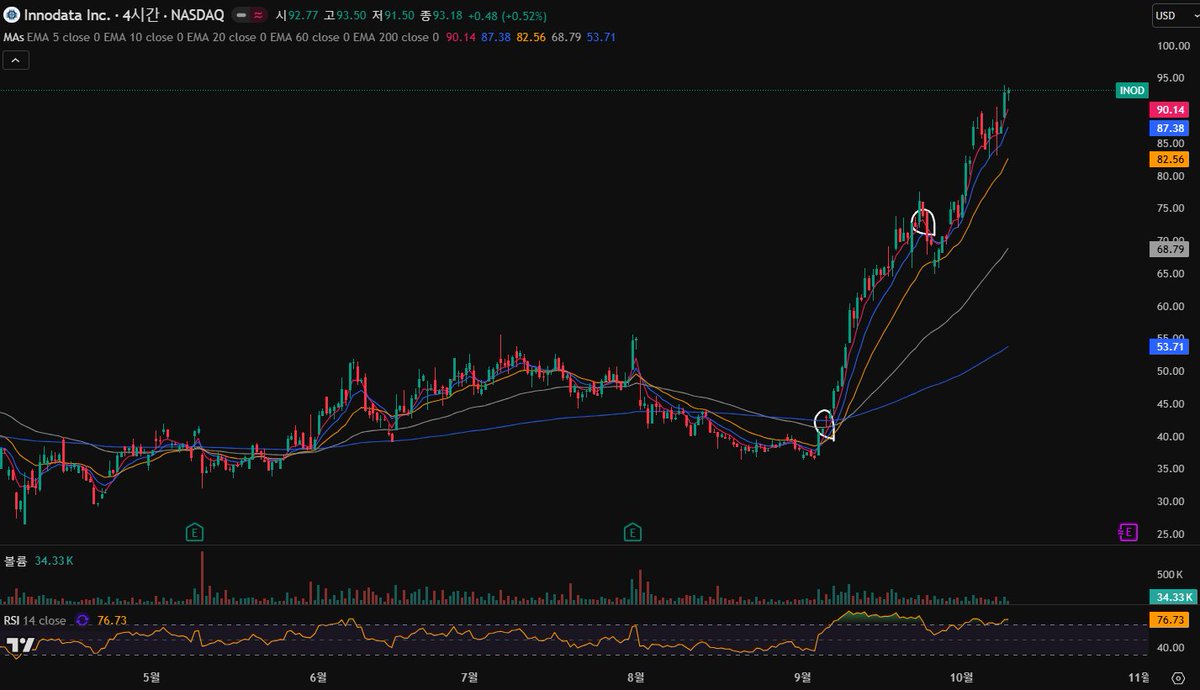Click the INOD price label on axis
Viewport: 1200px width, 690px height.
[1132, 91]
